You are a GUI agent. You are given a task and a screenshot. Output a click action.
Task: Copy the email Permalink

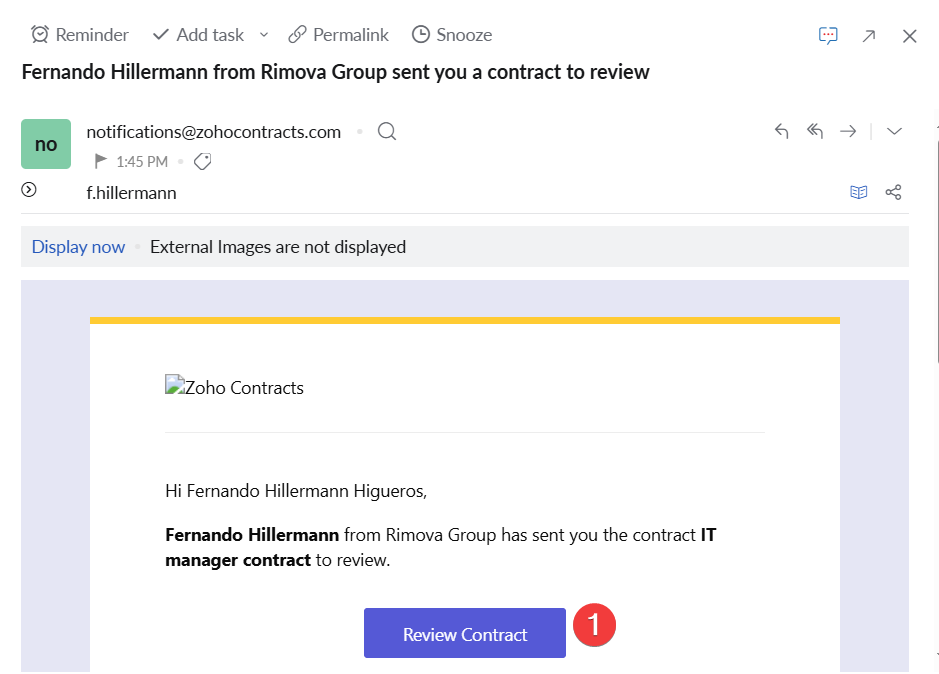[x=338, y=35]
